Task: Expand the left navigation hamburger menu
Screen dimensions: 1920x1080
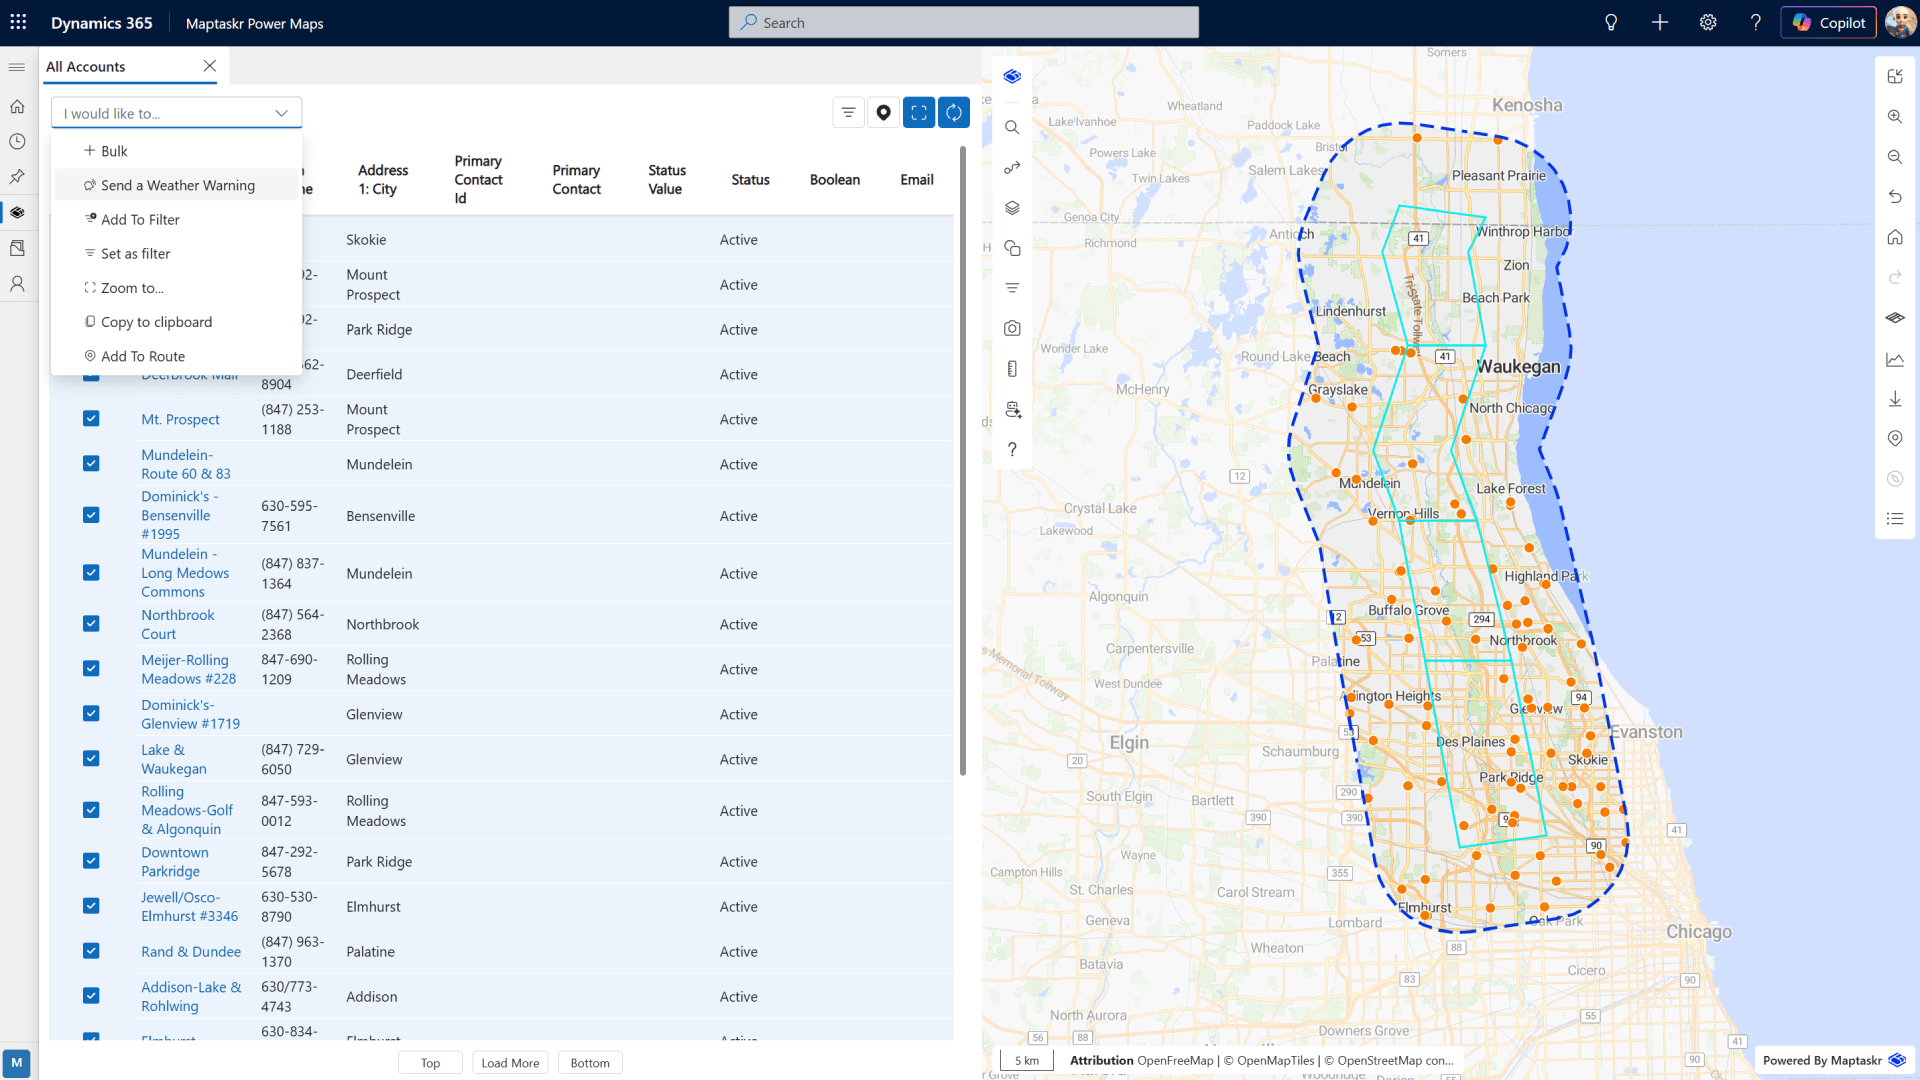Action: point(17,67)
